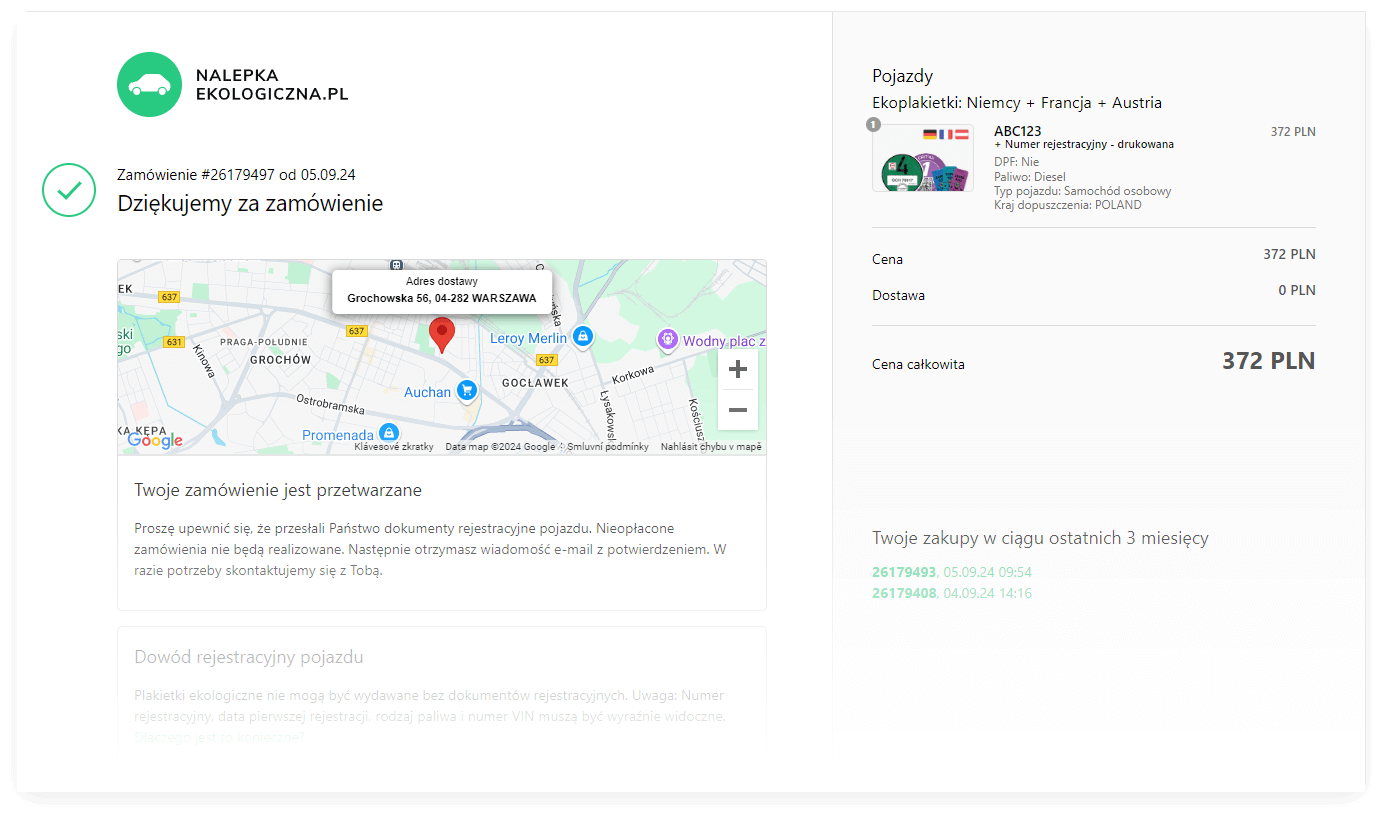The height and width of the screenshot is (816, 1382).
Task: Click the Promenada shopping marker icon
Action: [389, 433]
